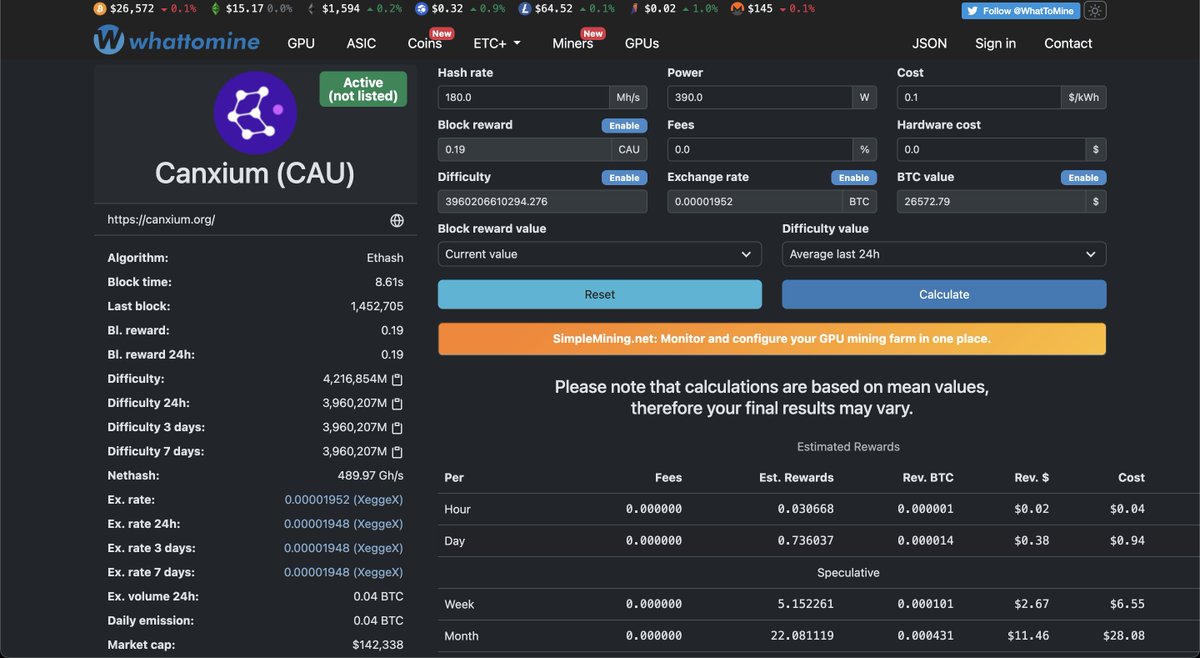Open the Coins menu item
Image resolution: width=1200 pixels, height=658 pixels.
pyautogui.click(x=425, y=43)
